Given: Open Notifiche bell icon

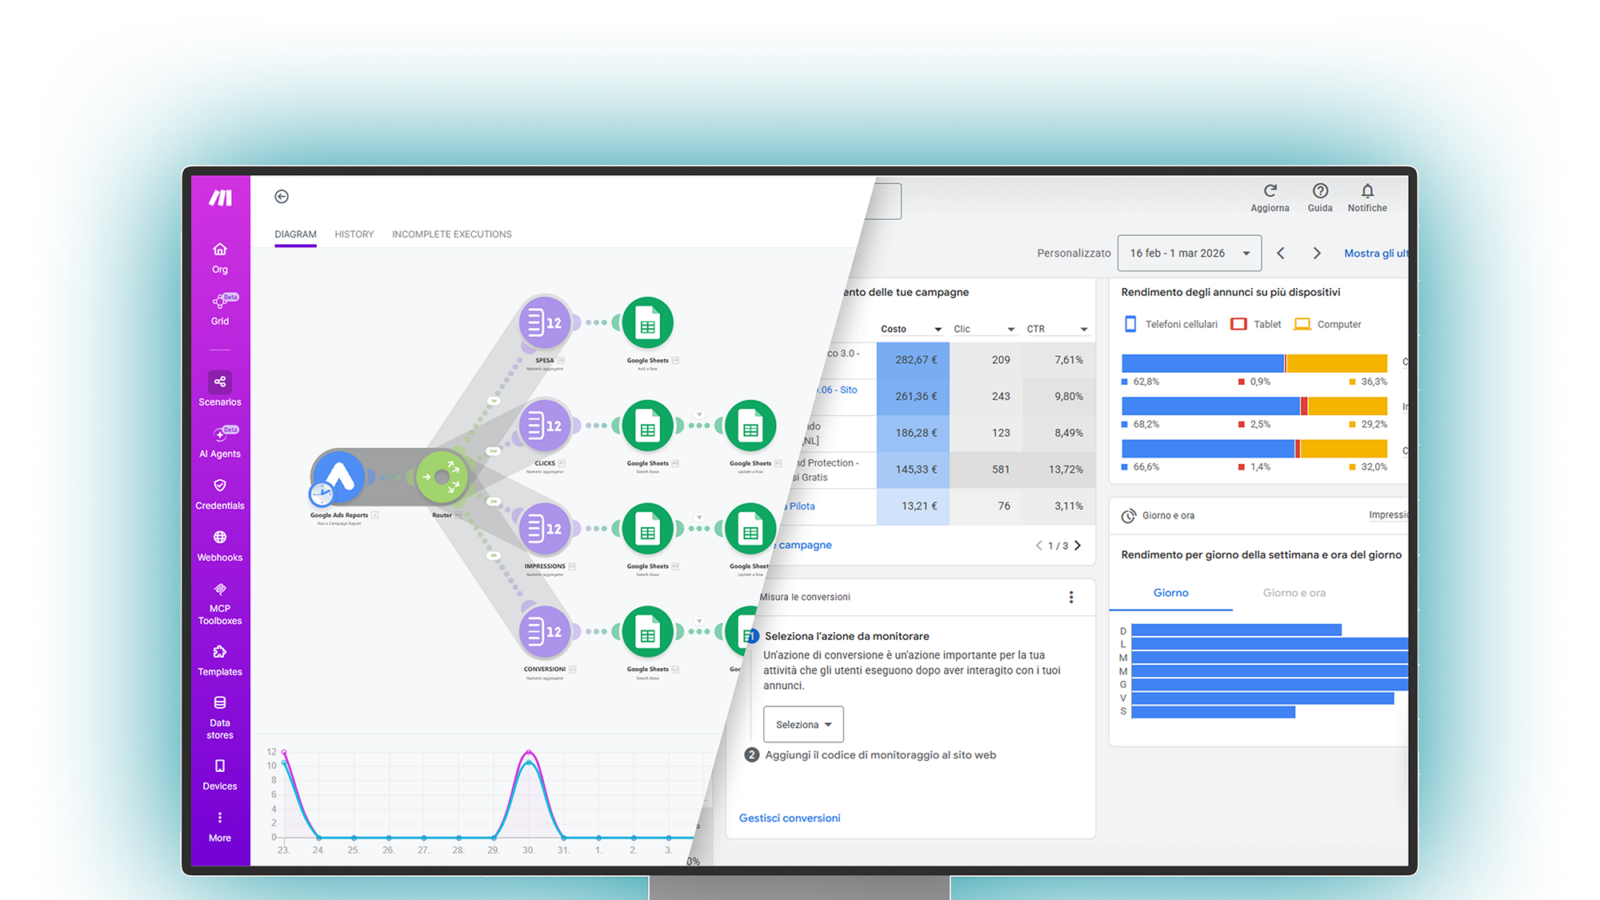Looking at the screenshot, I should point(1367,191).
